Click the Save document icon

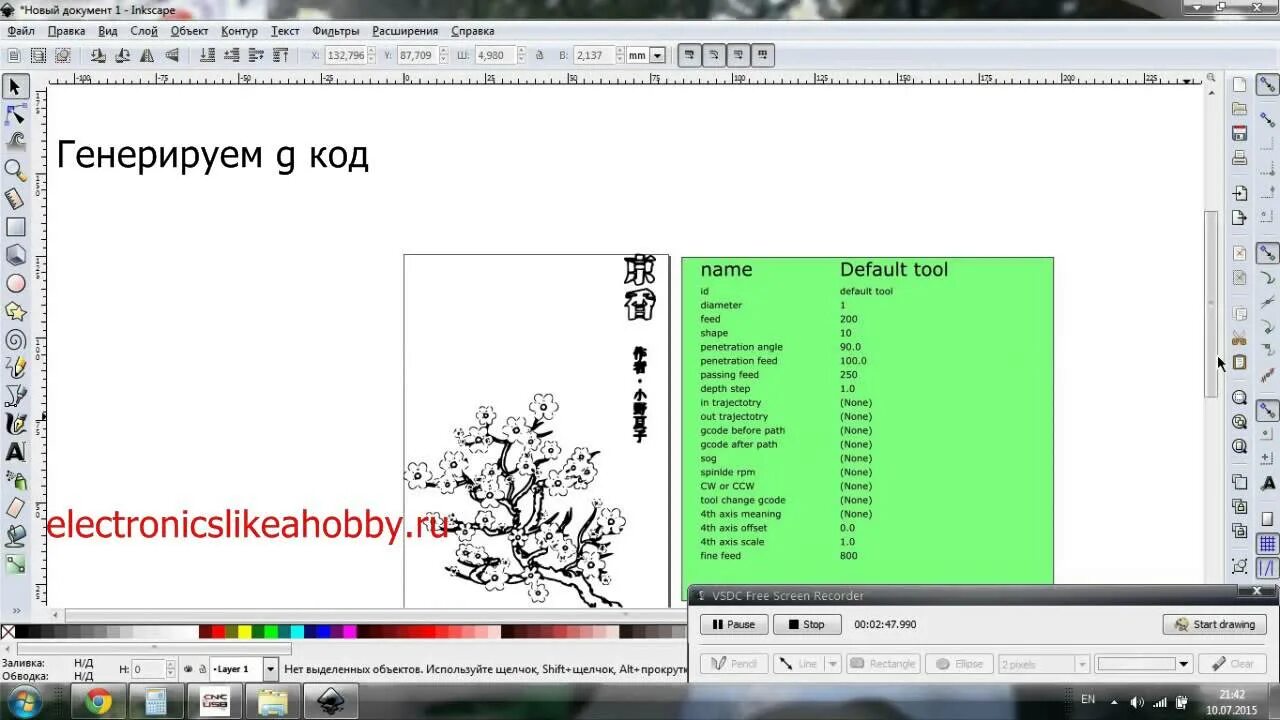click(1239, 133)
